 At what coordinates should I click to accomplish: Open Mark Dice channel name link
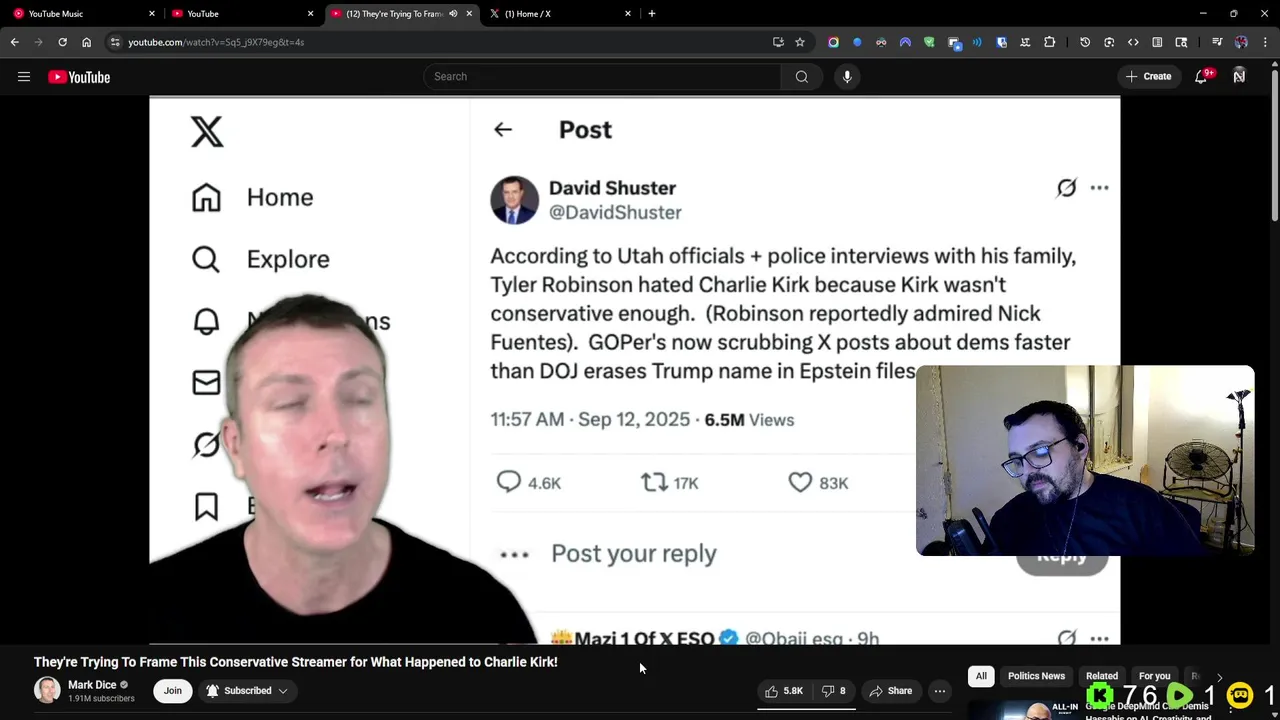92,685
